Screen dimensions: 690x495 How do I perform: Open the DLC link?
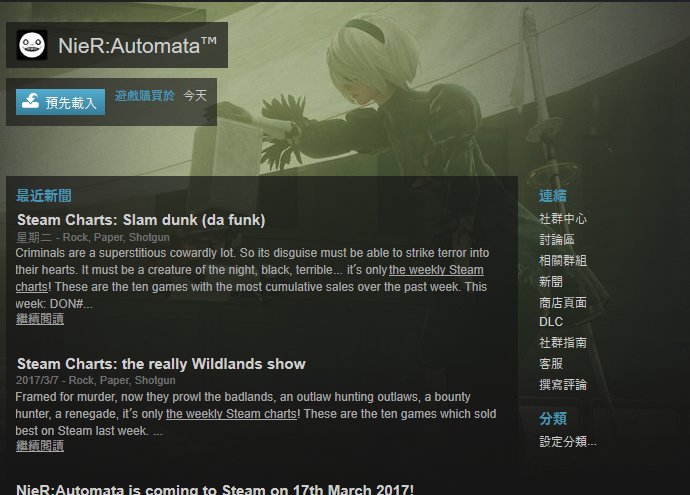[x=551, y=322]
